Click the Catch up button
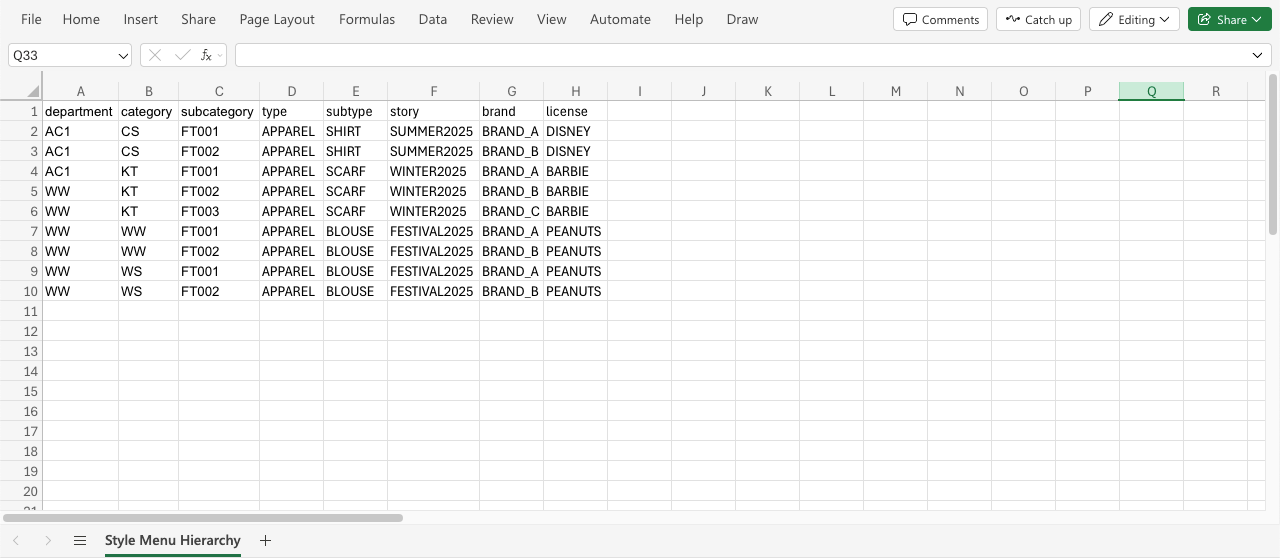The image size is (1280, 559). 1038,19
